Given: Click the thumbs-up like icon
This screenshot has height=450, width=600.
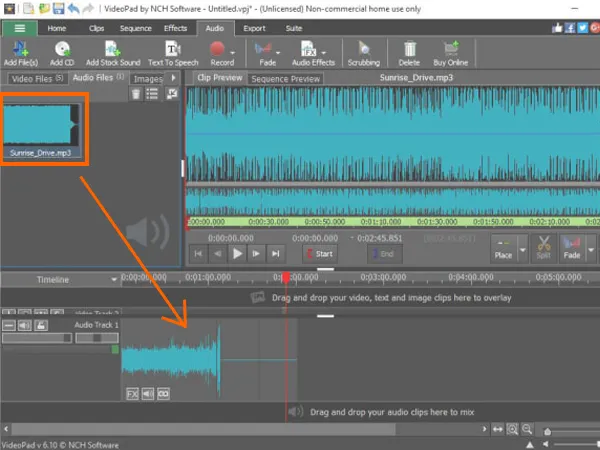Looking at the screenshot, I should coord(557,28).
